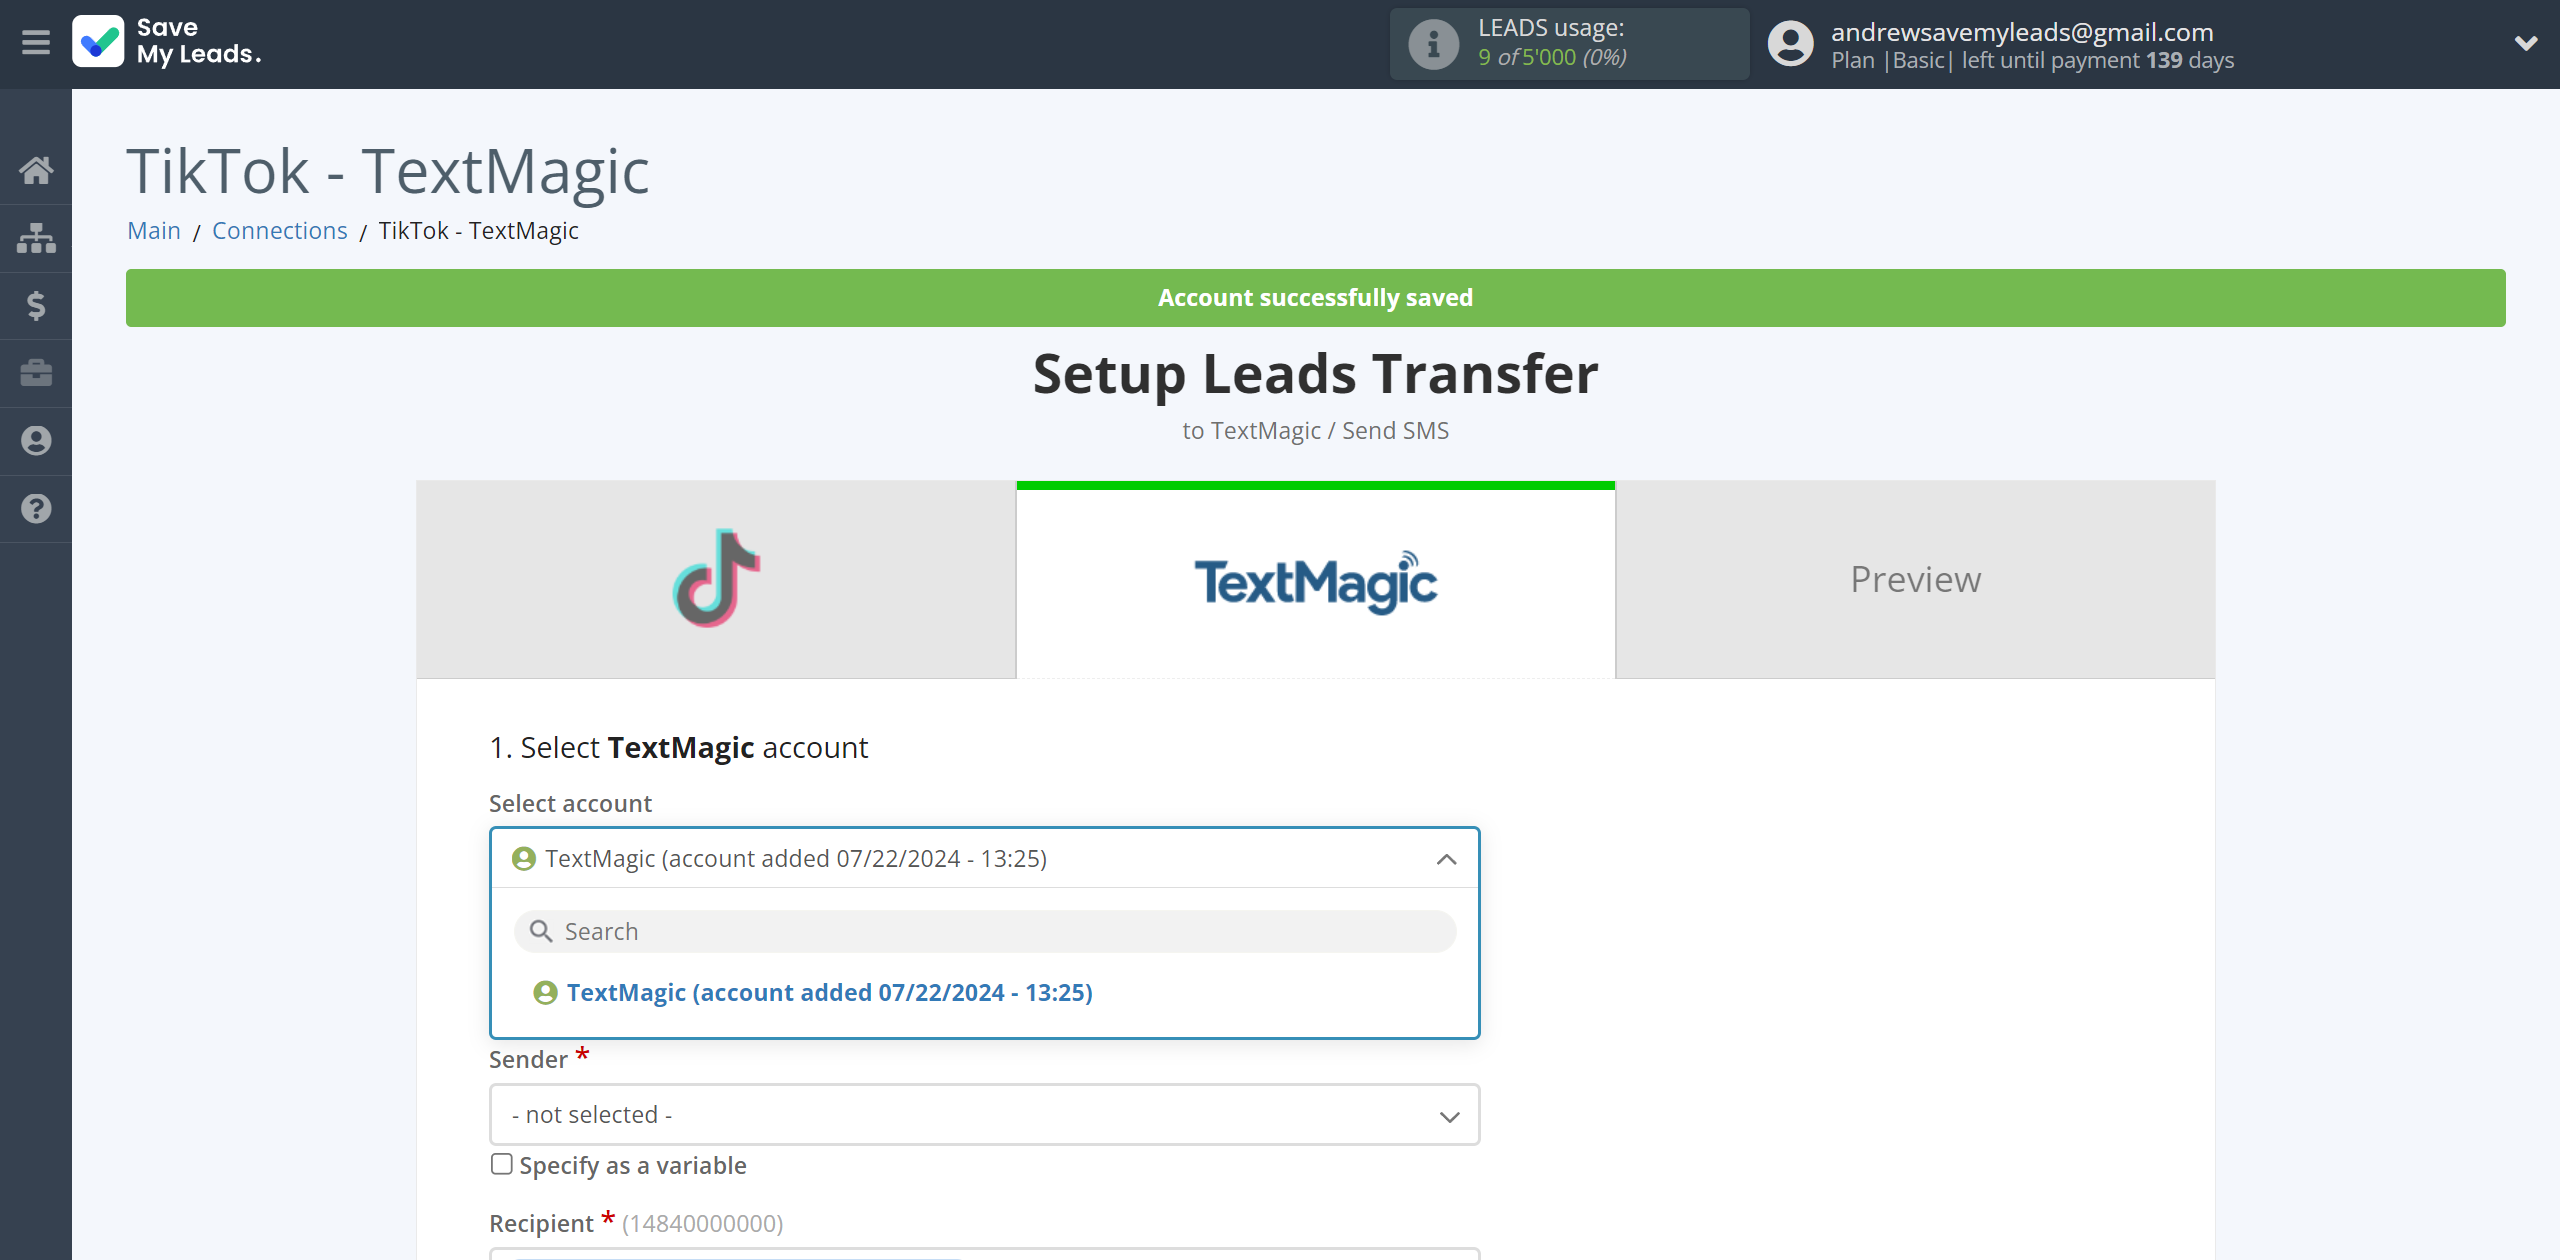This screenshot has height=1260, width=2560.
Task: Click the Connections breadcrumb link
Action: 279,228
